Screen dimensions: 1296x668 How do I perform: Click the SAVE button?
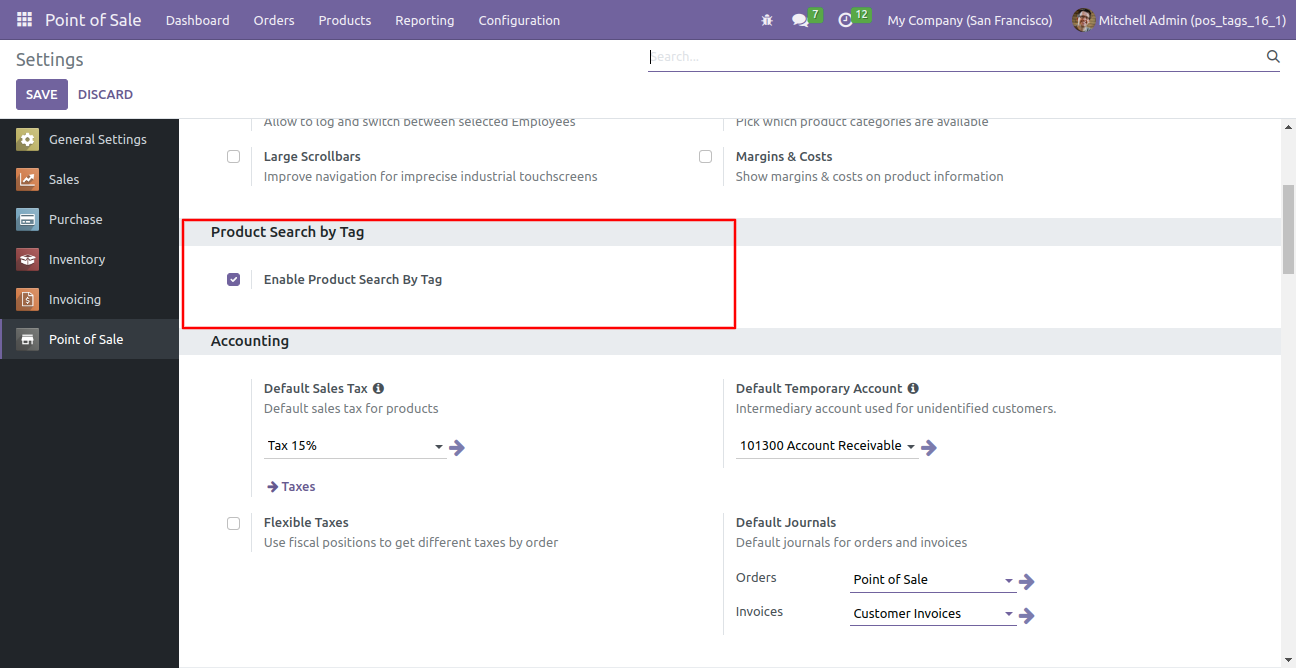tap(42, 94)
